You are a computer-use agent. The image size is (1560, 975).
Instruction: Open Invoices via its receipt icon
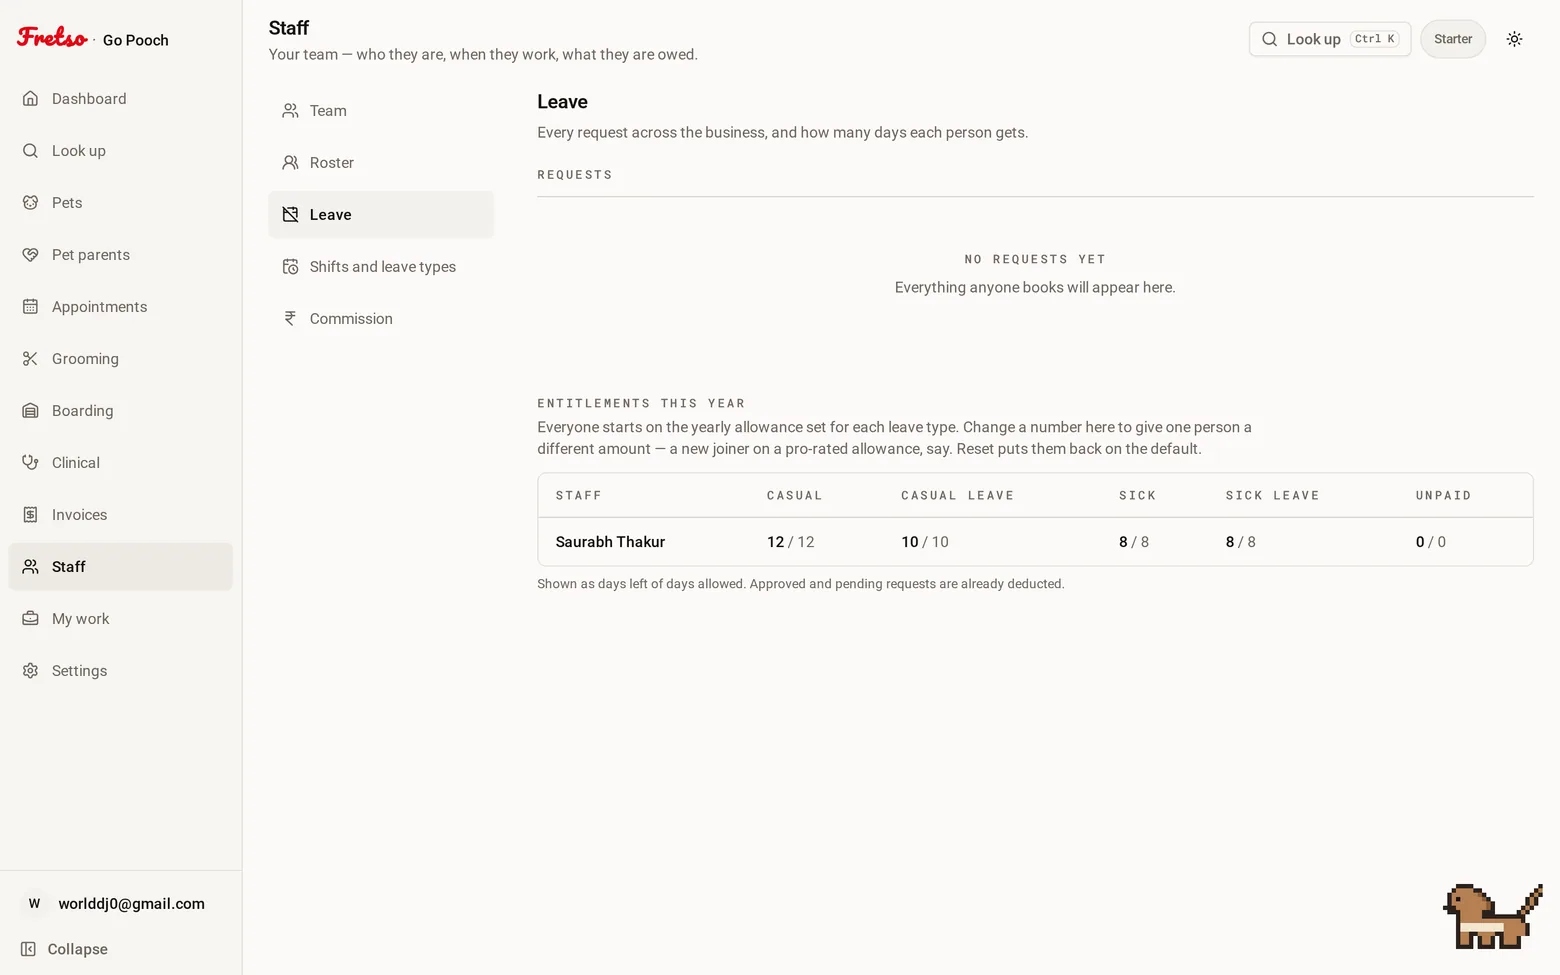point(31,514)
